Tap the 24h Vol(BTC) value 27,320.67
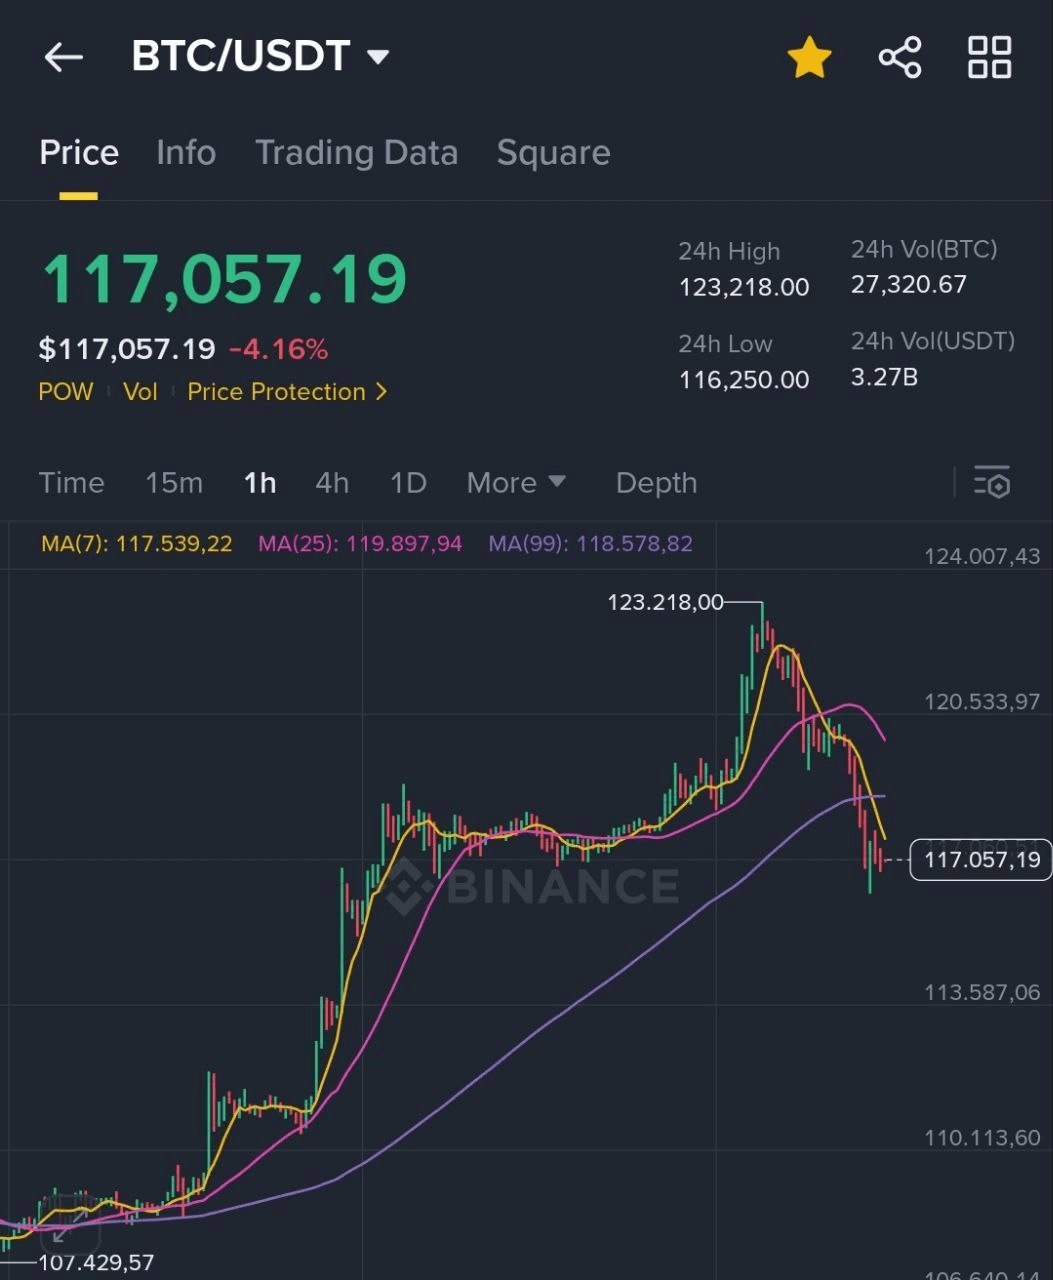 click(909, 285)
